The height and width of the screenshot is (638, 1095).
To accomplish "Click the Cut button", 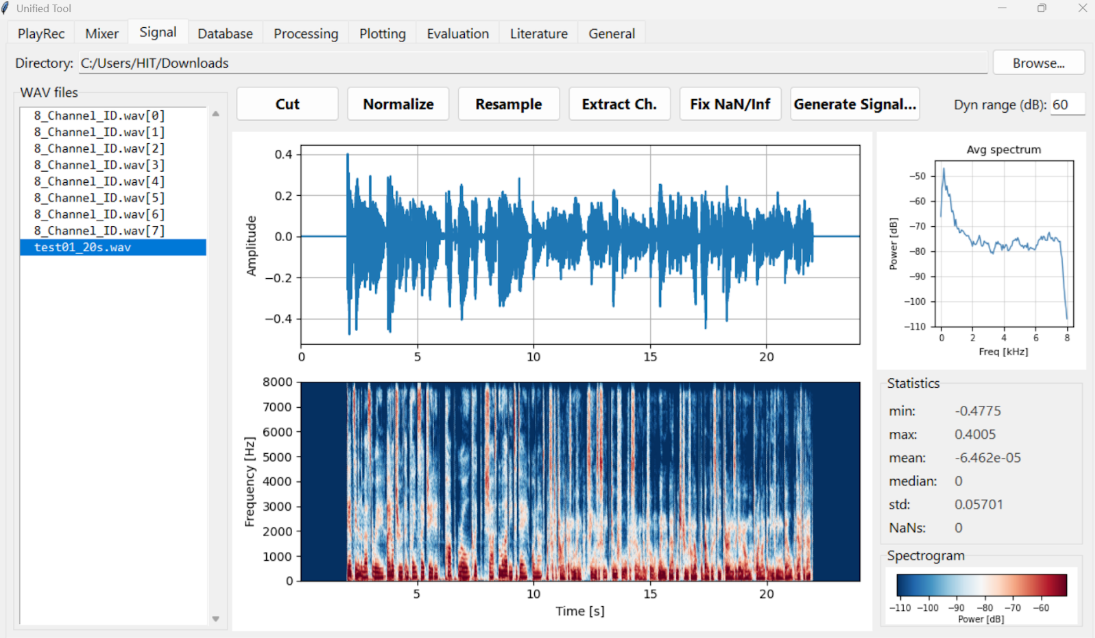I will tap(287, 104).
